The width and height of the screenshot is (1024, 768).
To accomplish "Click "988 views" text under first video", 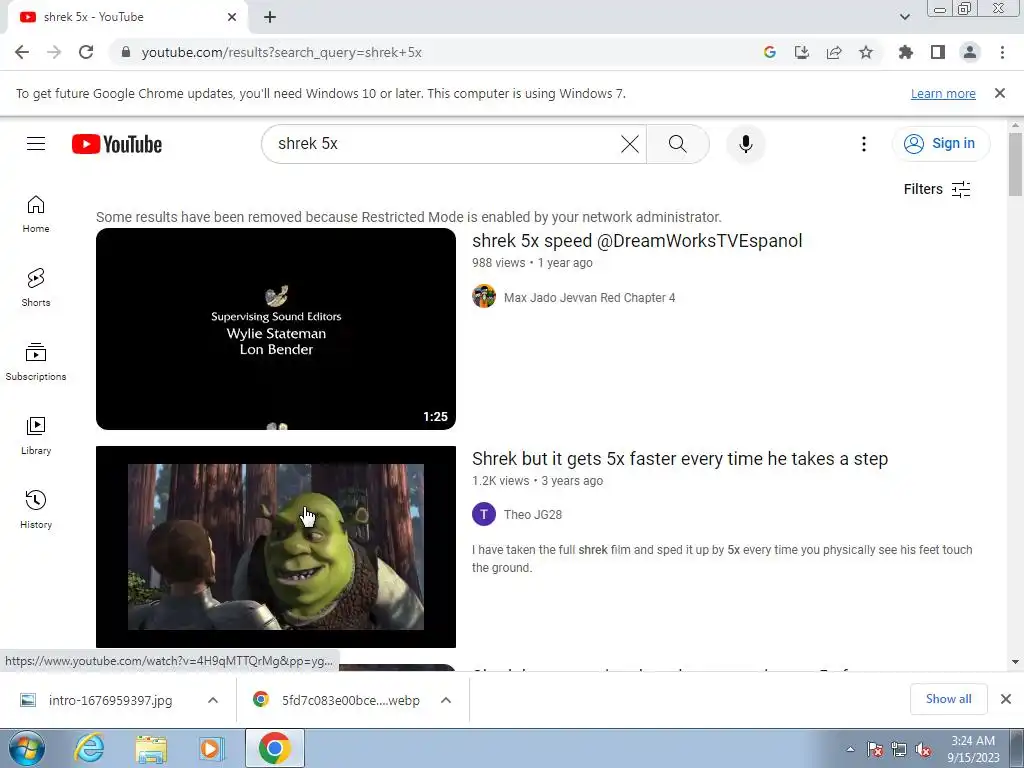I will (x=498, y=263).
